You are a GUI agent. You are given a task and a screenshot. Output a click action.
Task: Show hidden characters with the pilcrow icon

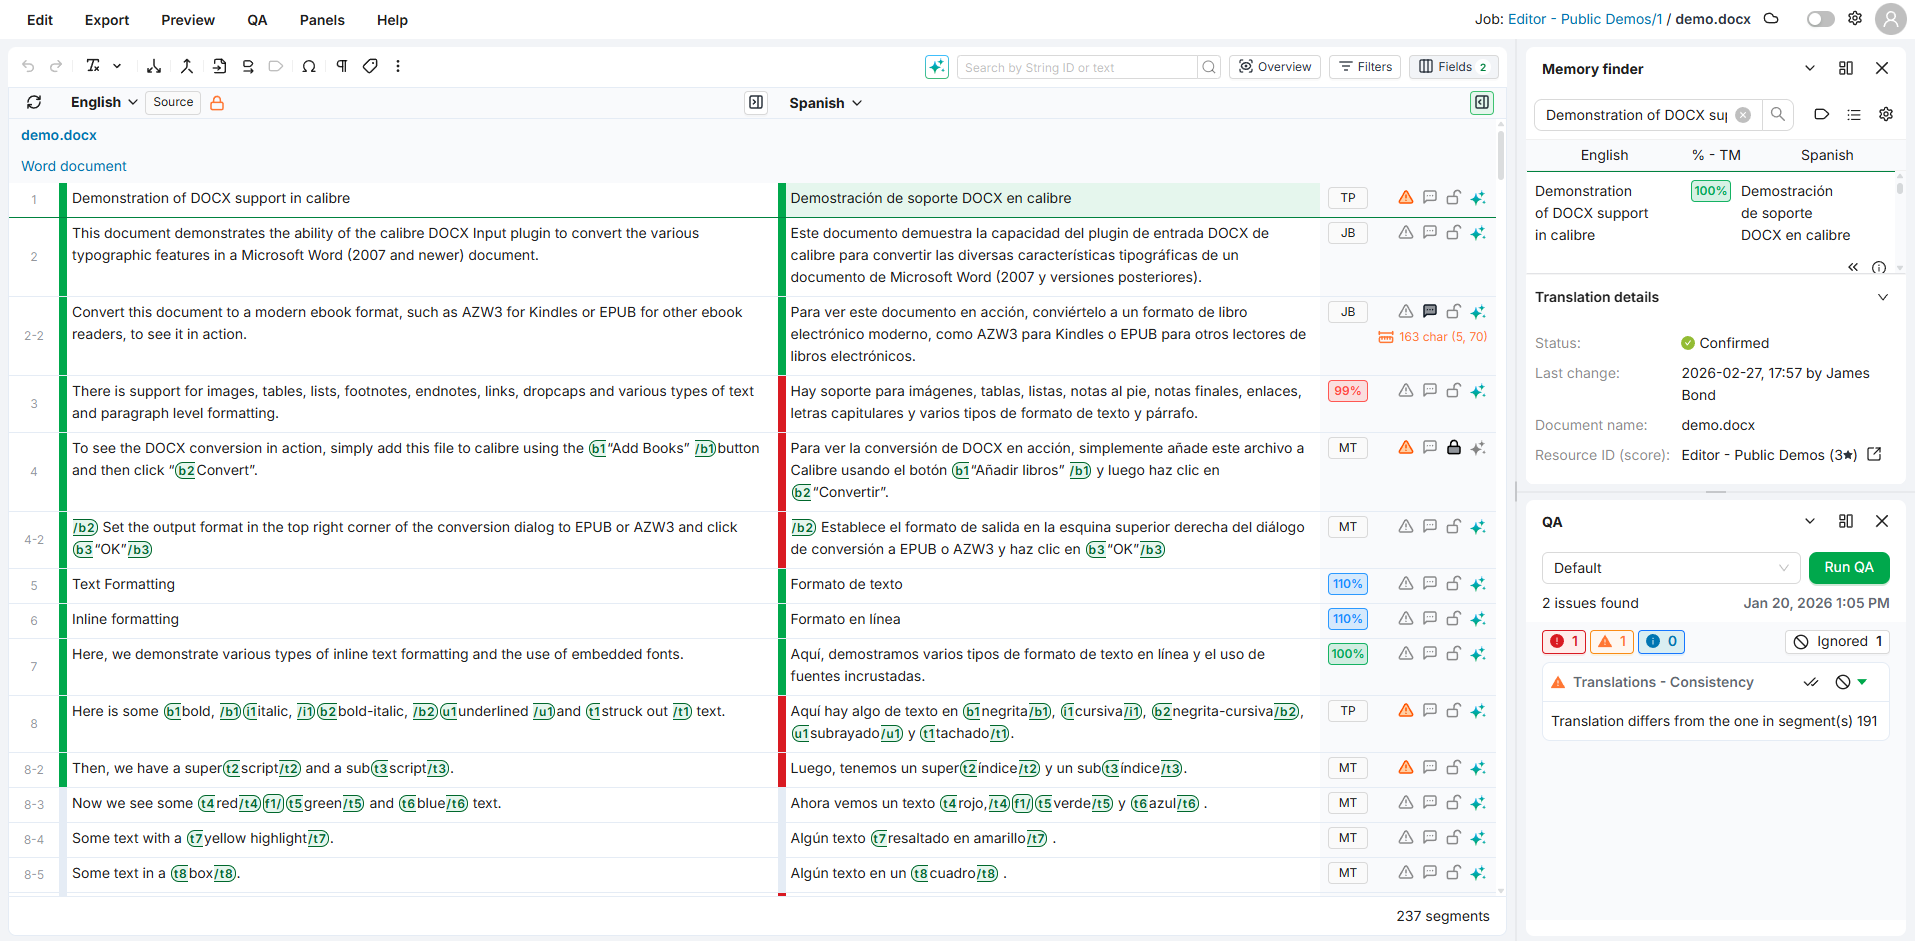coord(342,66)
